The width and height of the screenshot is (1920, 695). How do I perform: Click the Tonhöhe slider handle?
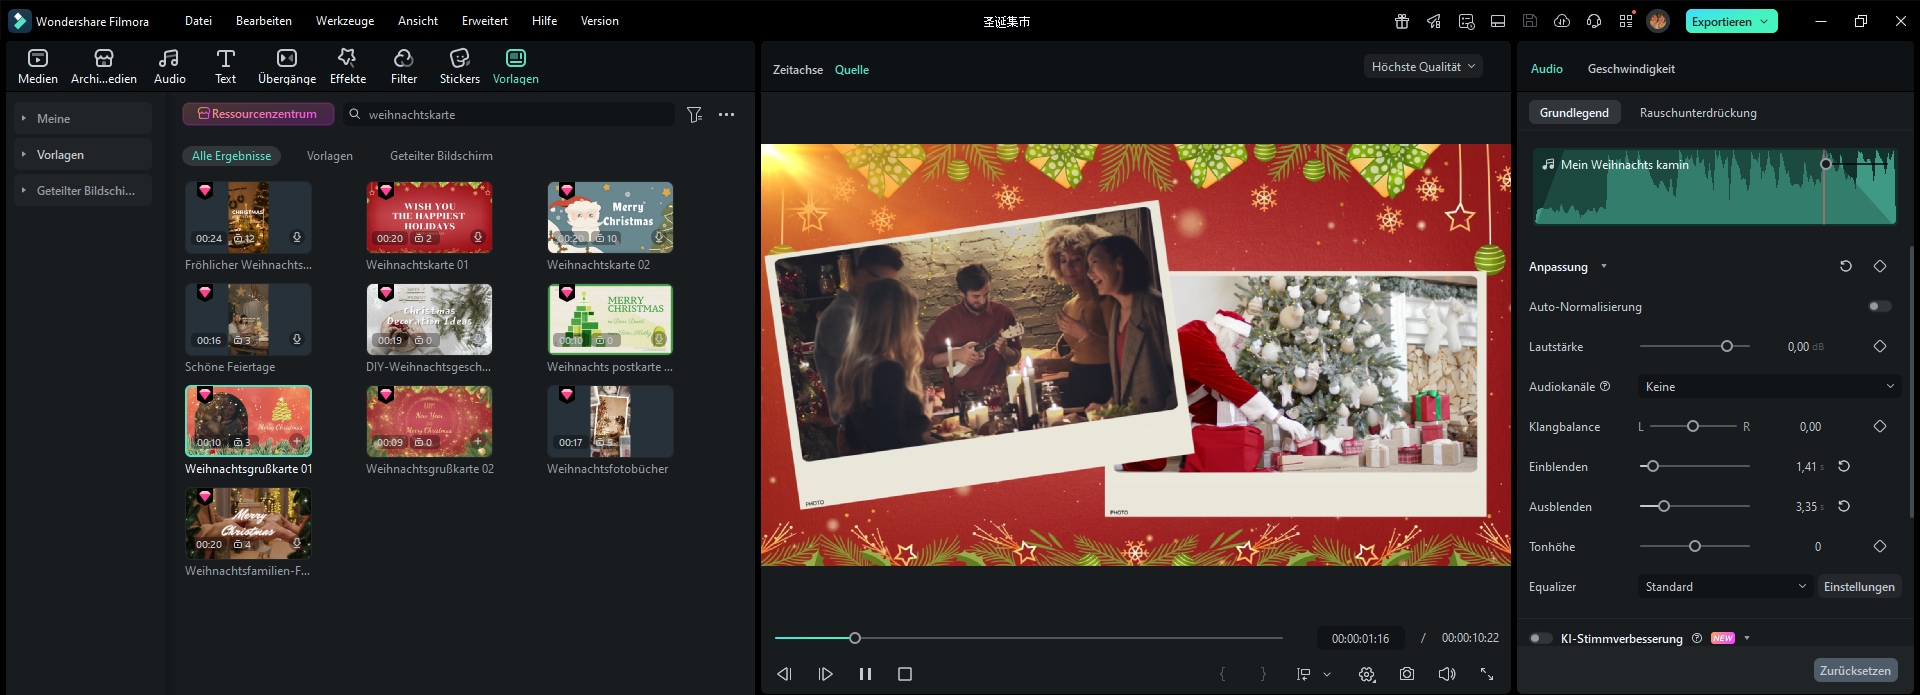point(1695,547)
